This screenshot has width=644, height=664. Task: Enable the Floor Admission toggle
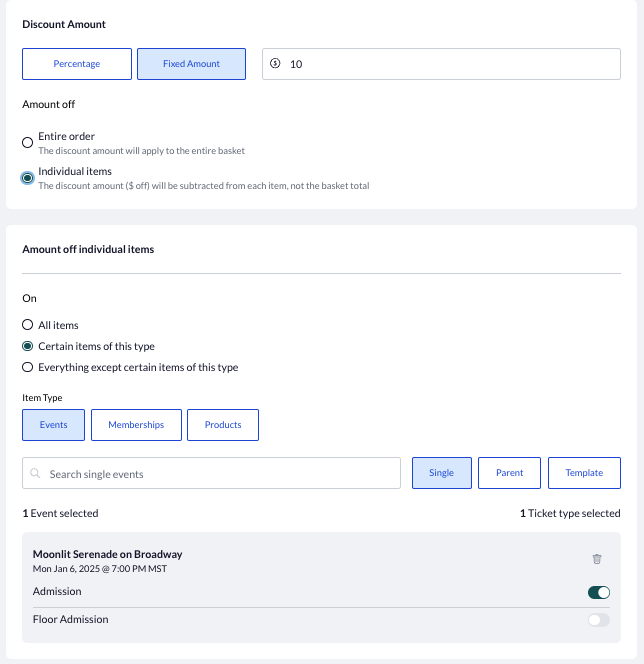click(599, 620)
